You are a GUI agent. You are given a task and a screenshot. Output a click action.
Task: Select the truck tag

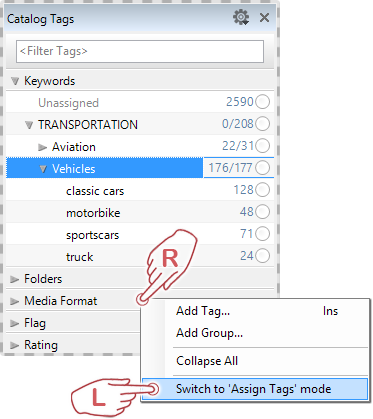pyautogui.click(x=80, y=257)
